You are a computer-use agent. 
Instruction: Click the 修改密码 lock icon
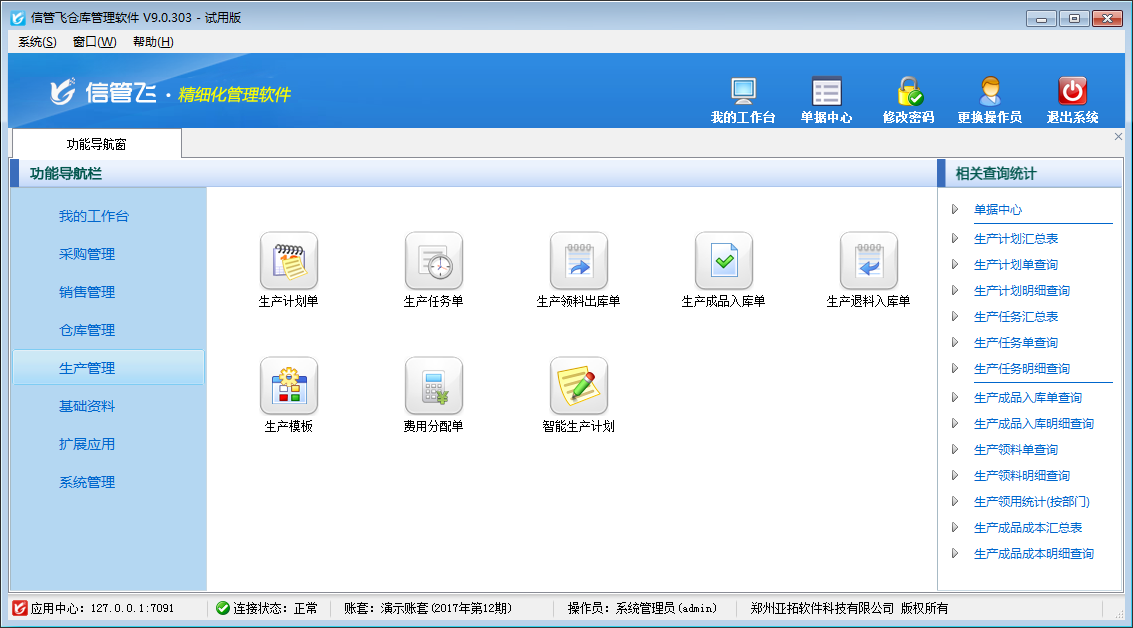(908, 92)
